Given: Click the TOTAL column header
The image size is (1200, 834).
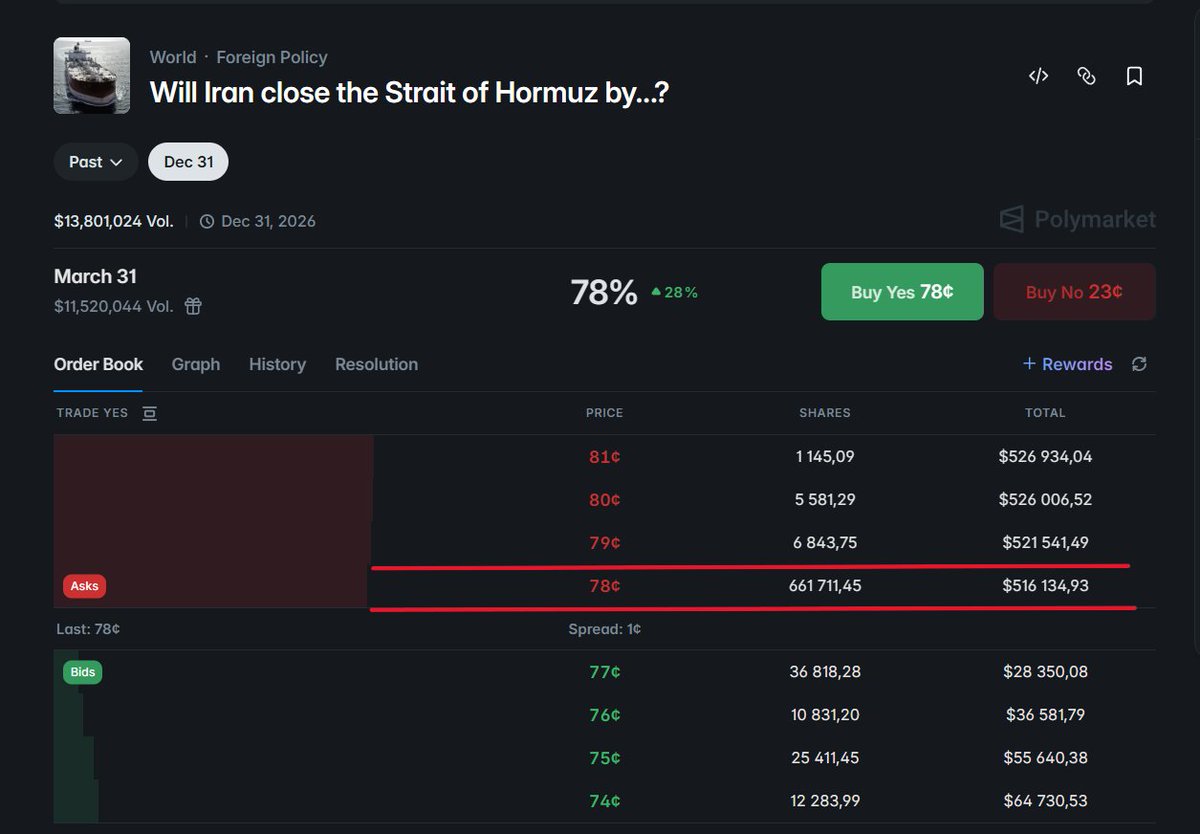Looking at the screenshot, I should click(x=1045, y=413).
